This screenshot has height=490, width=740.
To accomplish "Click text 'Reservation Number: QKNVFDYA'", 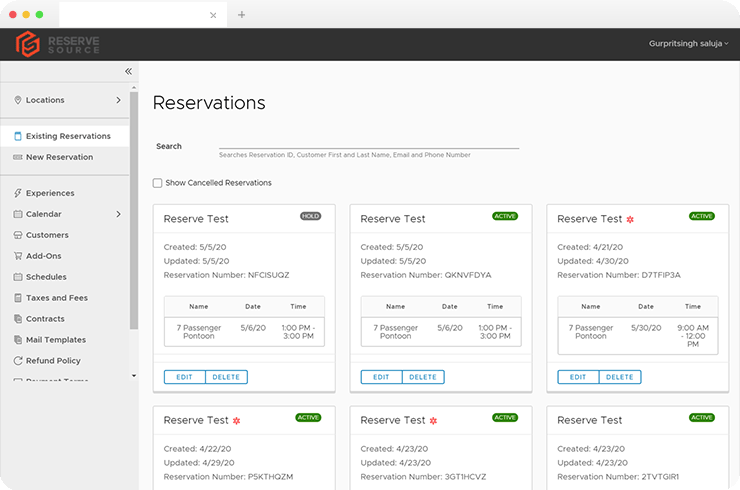I will tap(426, 275).
